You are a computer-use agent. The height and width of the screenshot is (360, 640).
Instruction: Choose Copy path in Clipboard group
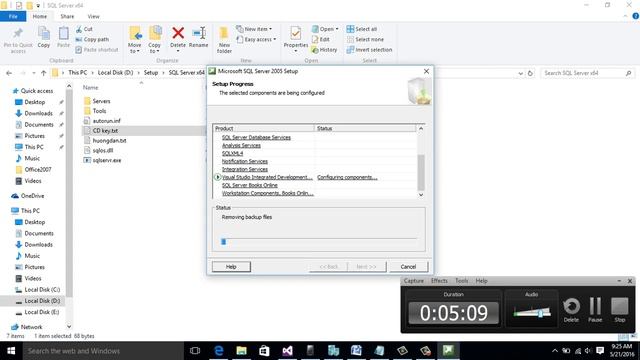click(92, 39)
